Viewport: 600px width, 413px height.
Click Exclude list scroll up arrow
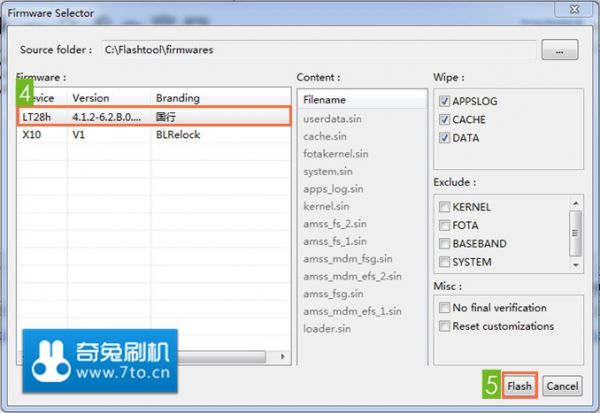pyautogui.click(x=576, y=202)
